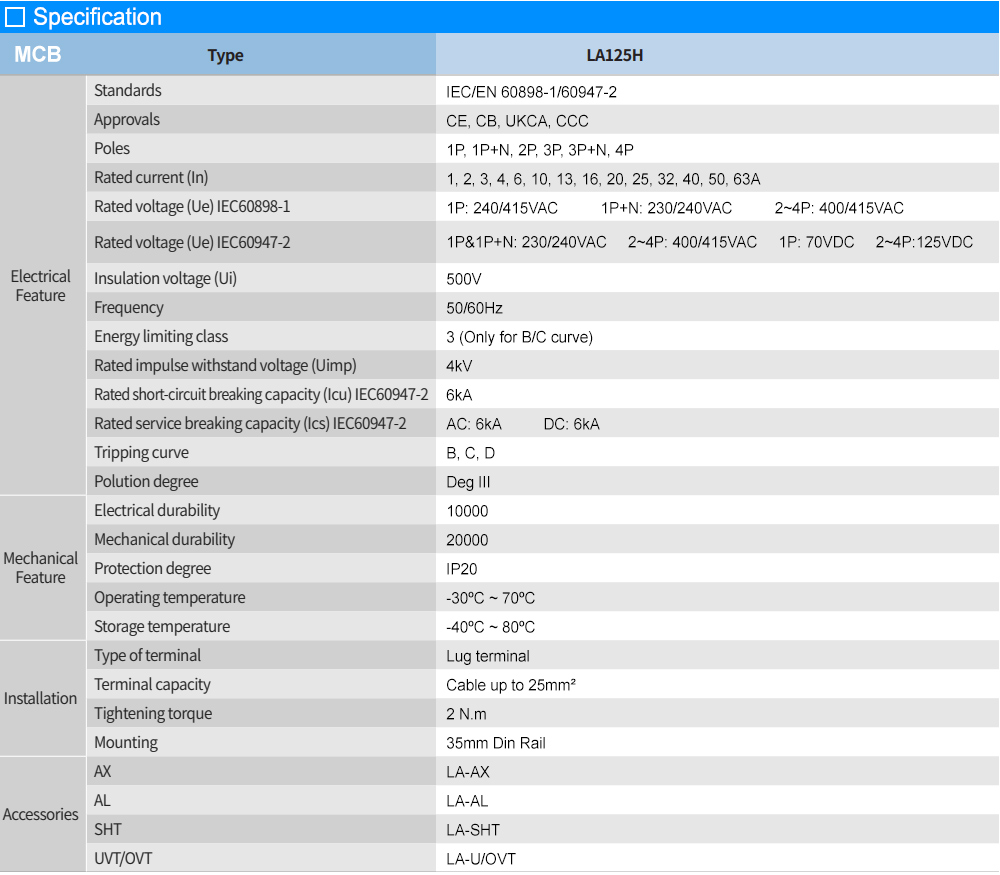1000x875 pixels.
Task: Click the Installation category cell
Action: coord(41,699)
